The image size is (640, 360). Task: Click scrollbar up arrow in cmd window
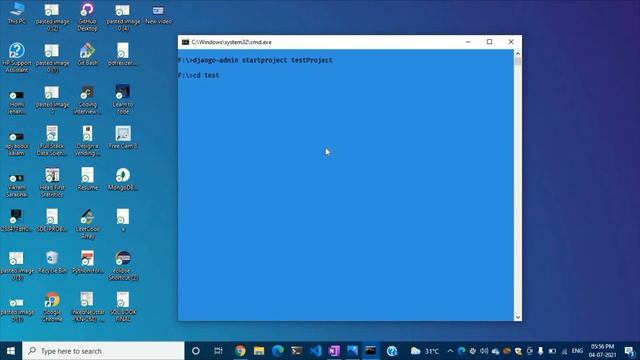[x=518, y=53]
